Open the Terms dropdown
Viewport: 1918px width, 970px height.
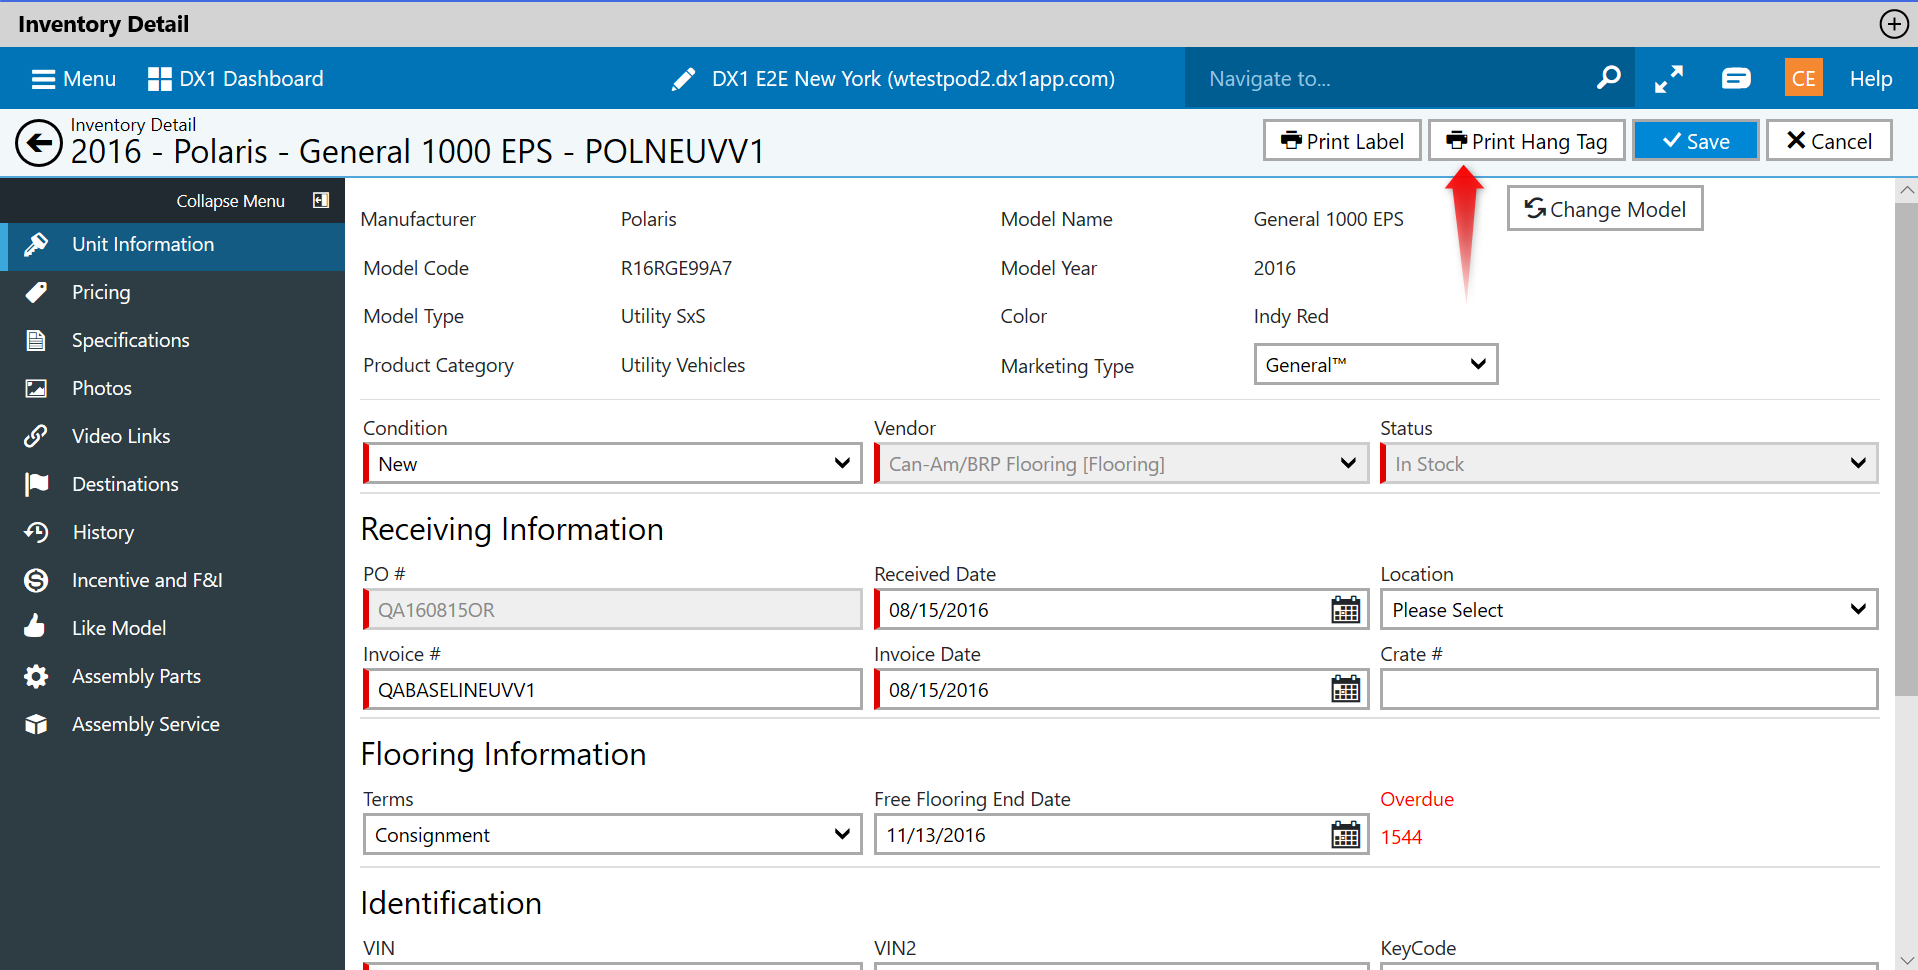coord(612,835)
